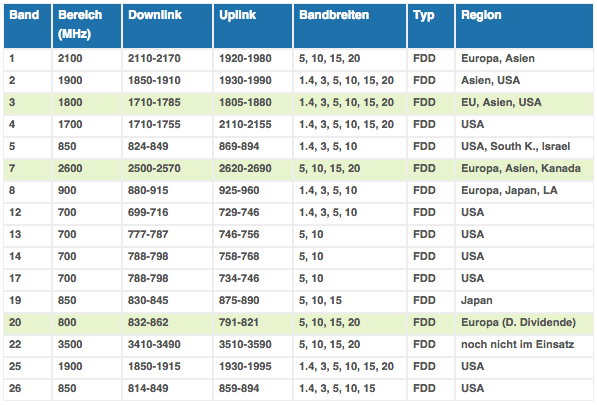The height and width of the screenshot is (405, 597).
Task: Select Band 26 row number cell
Action: (15, 388)
